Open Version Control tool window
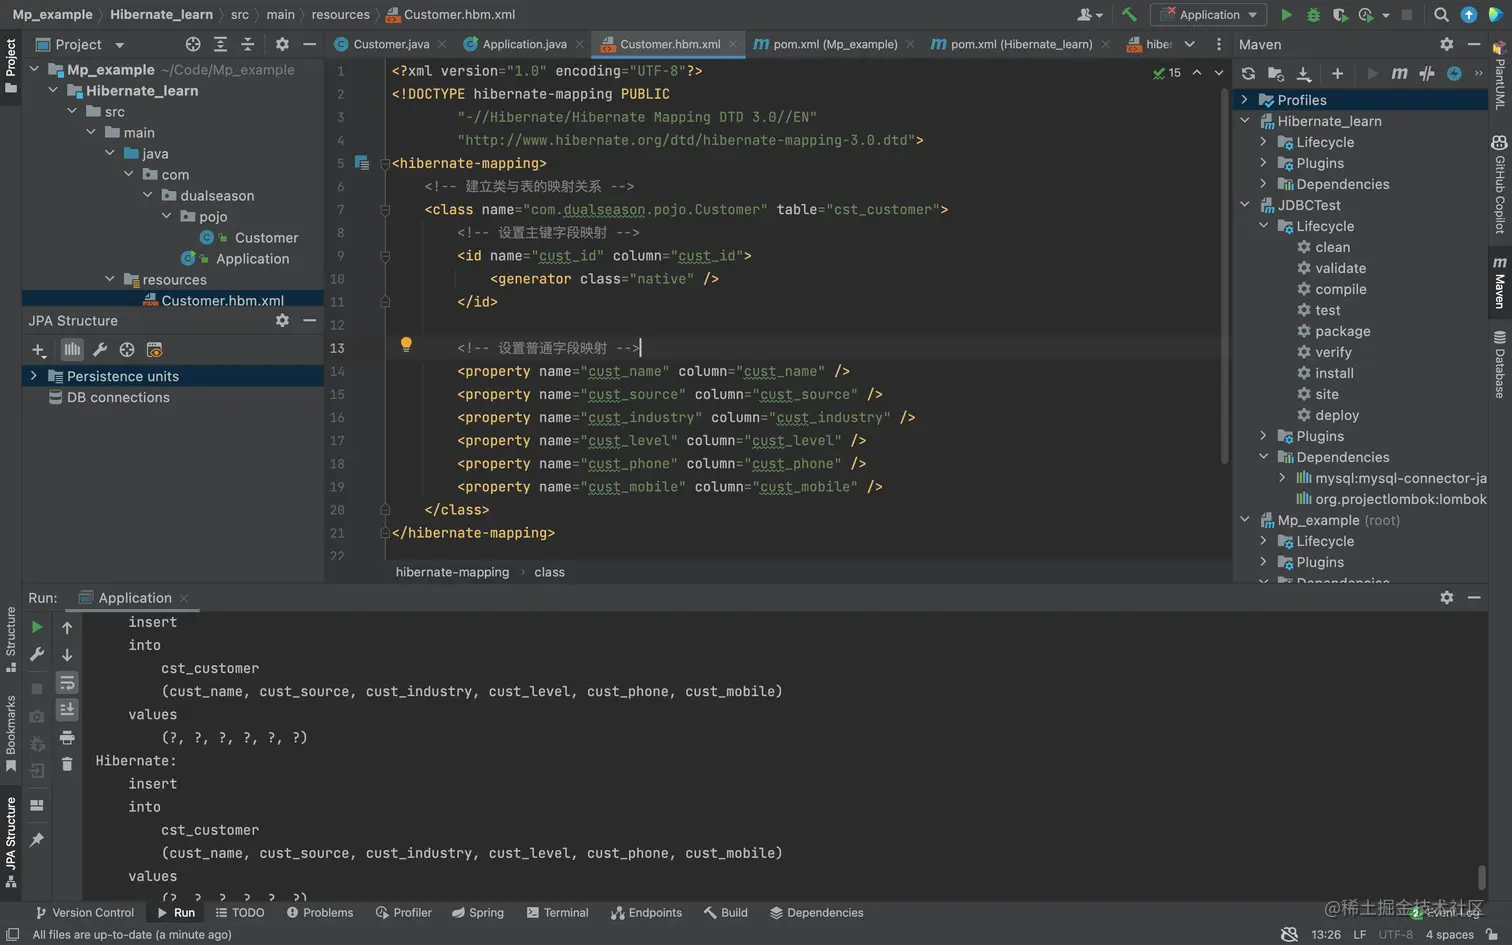 click(84, 912)
